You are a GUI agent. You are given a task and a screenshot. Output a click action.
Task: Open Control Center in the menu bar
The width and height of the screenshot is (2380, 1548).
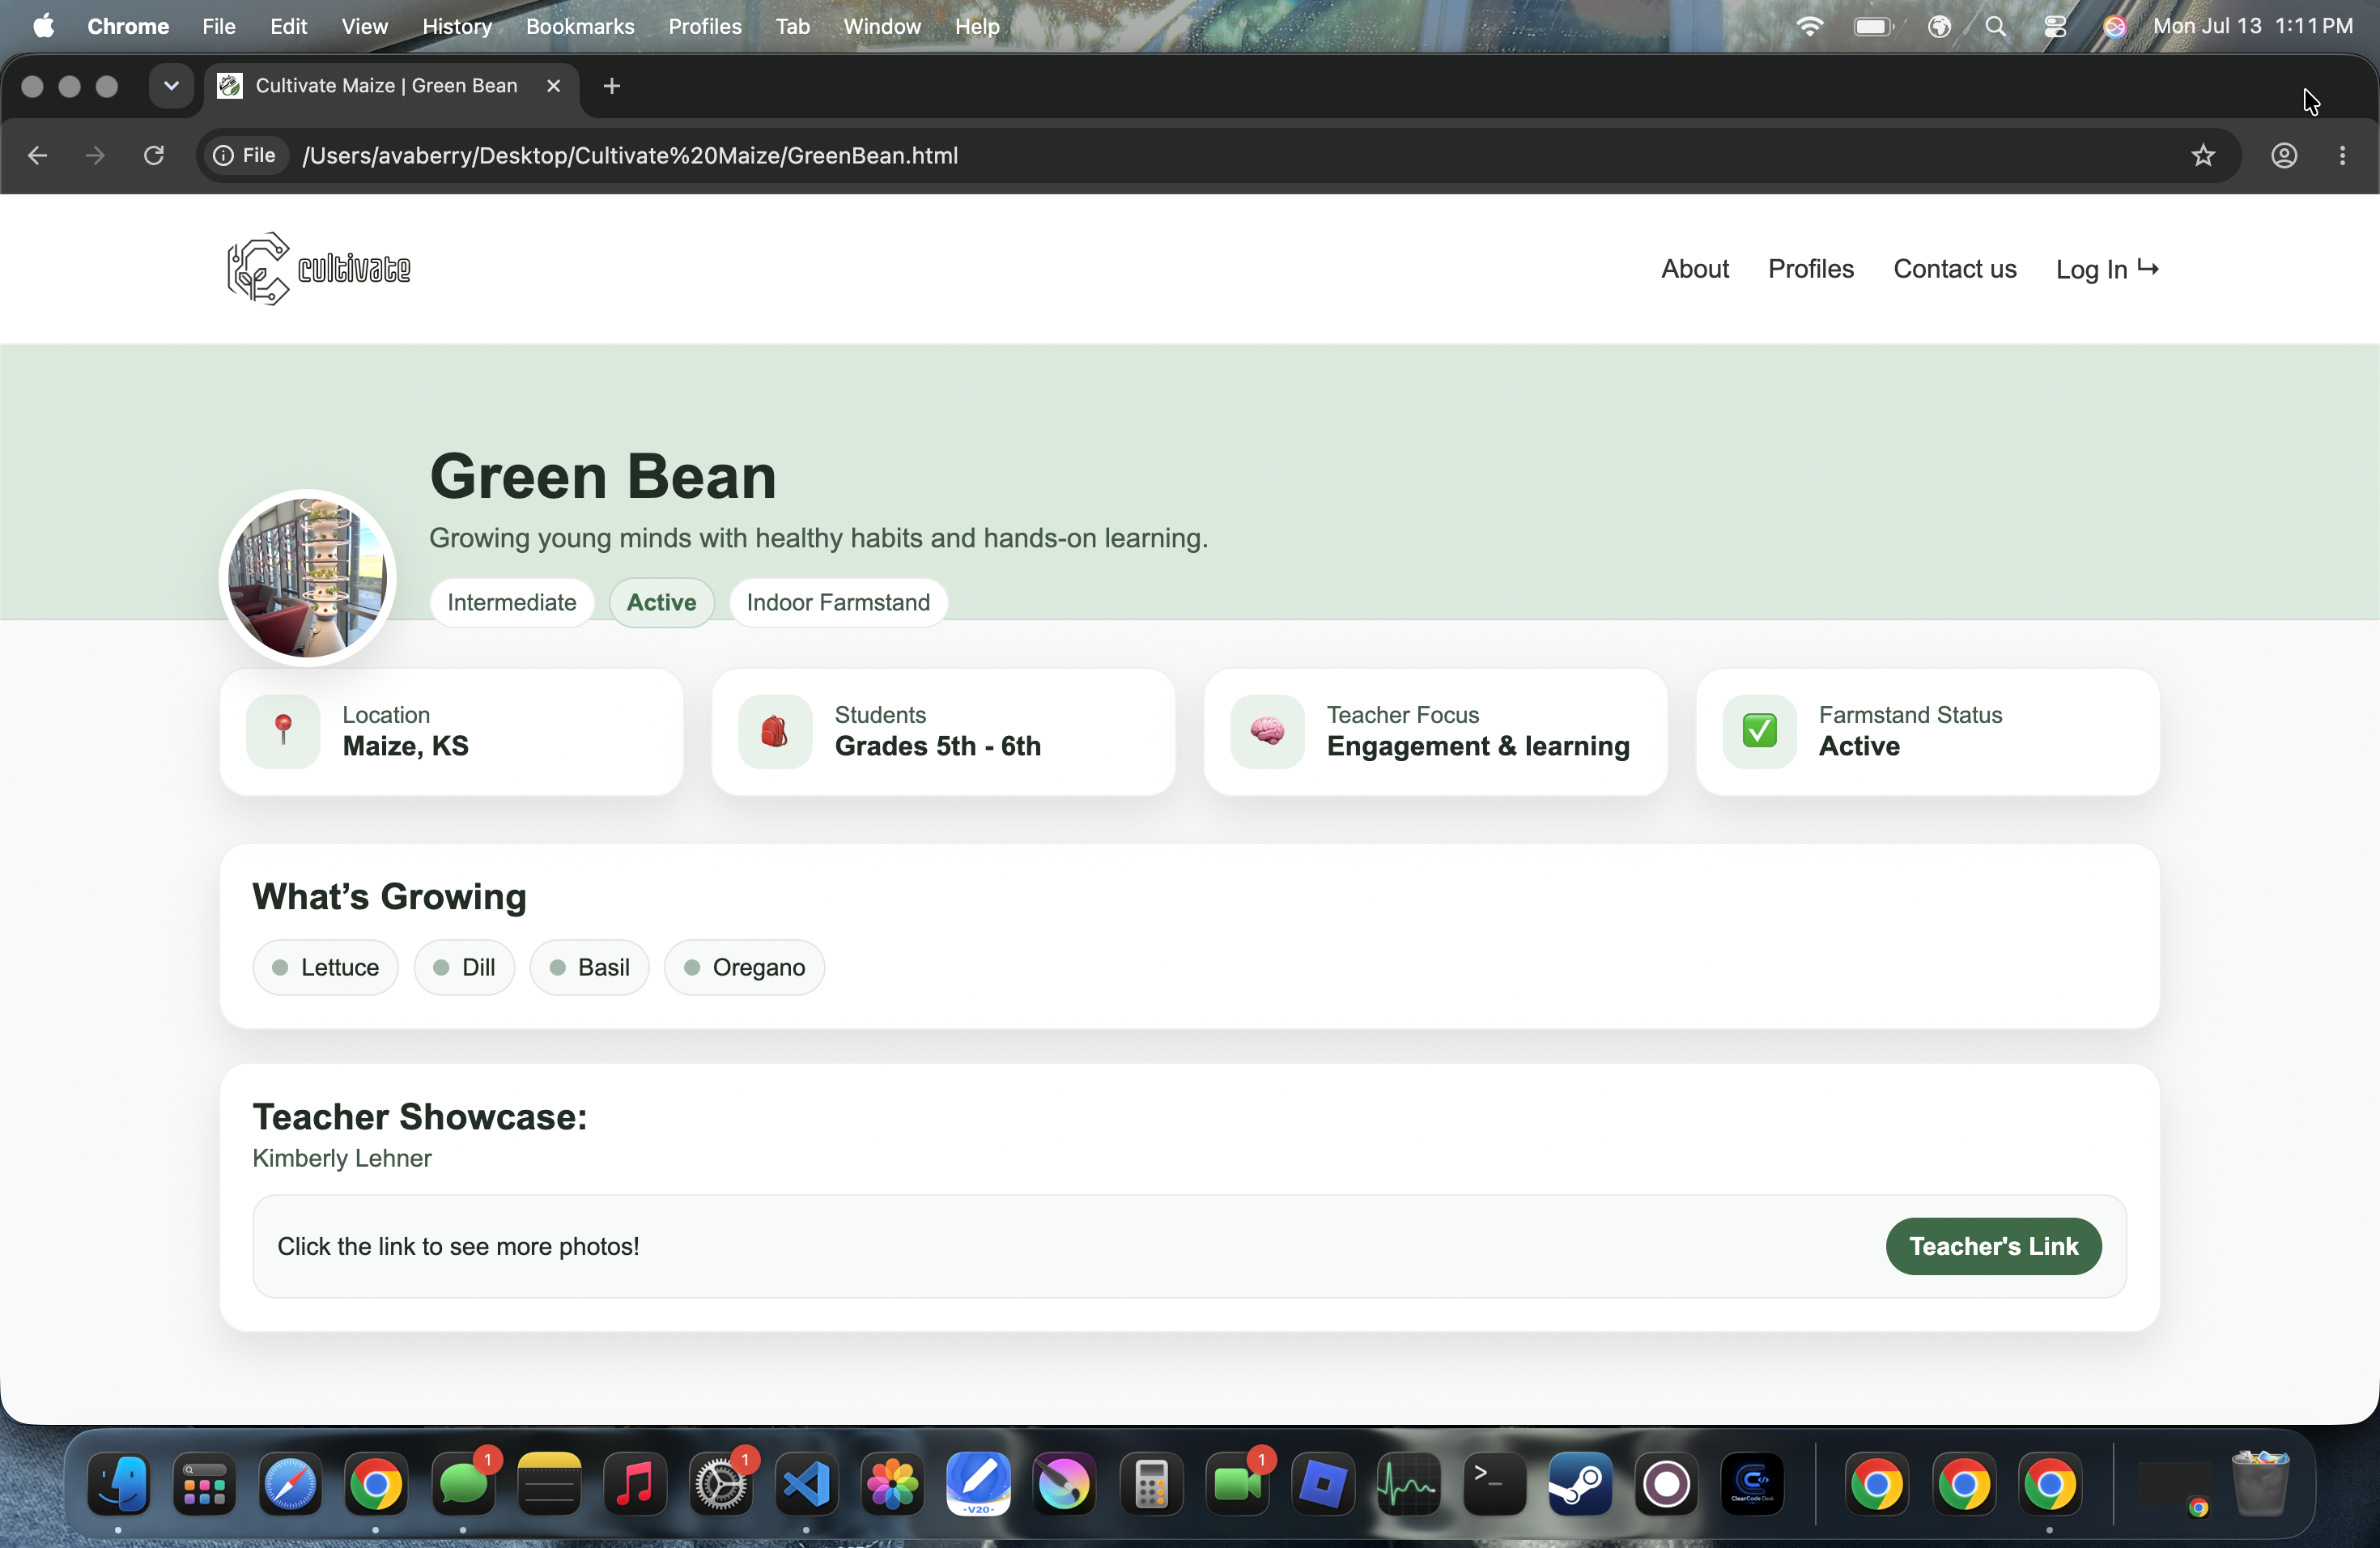(x=2055, y=26)
